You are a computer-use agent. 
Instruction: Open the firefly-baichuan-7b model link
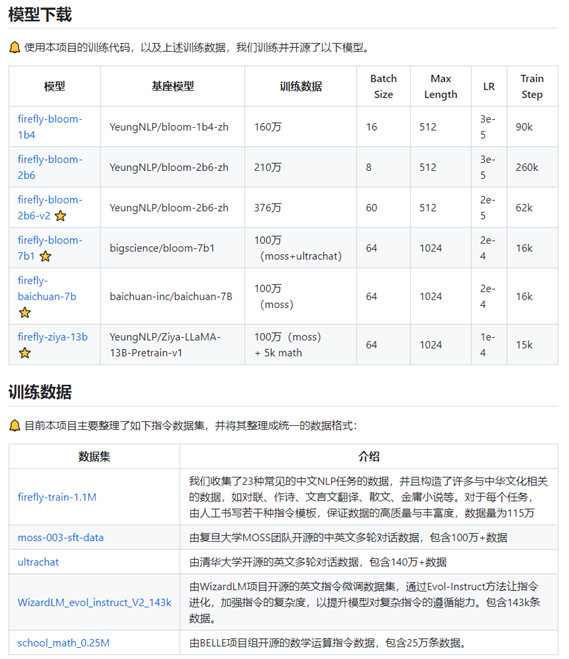click(x=47, y=288)
